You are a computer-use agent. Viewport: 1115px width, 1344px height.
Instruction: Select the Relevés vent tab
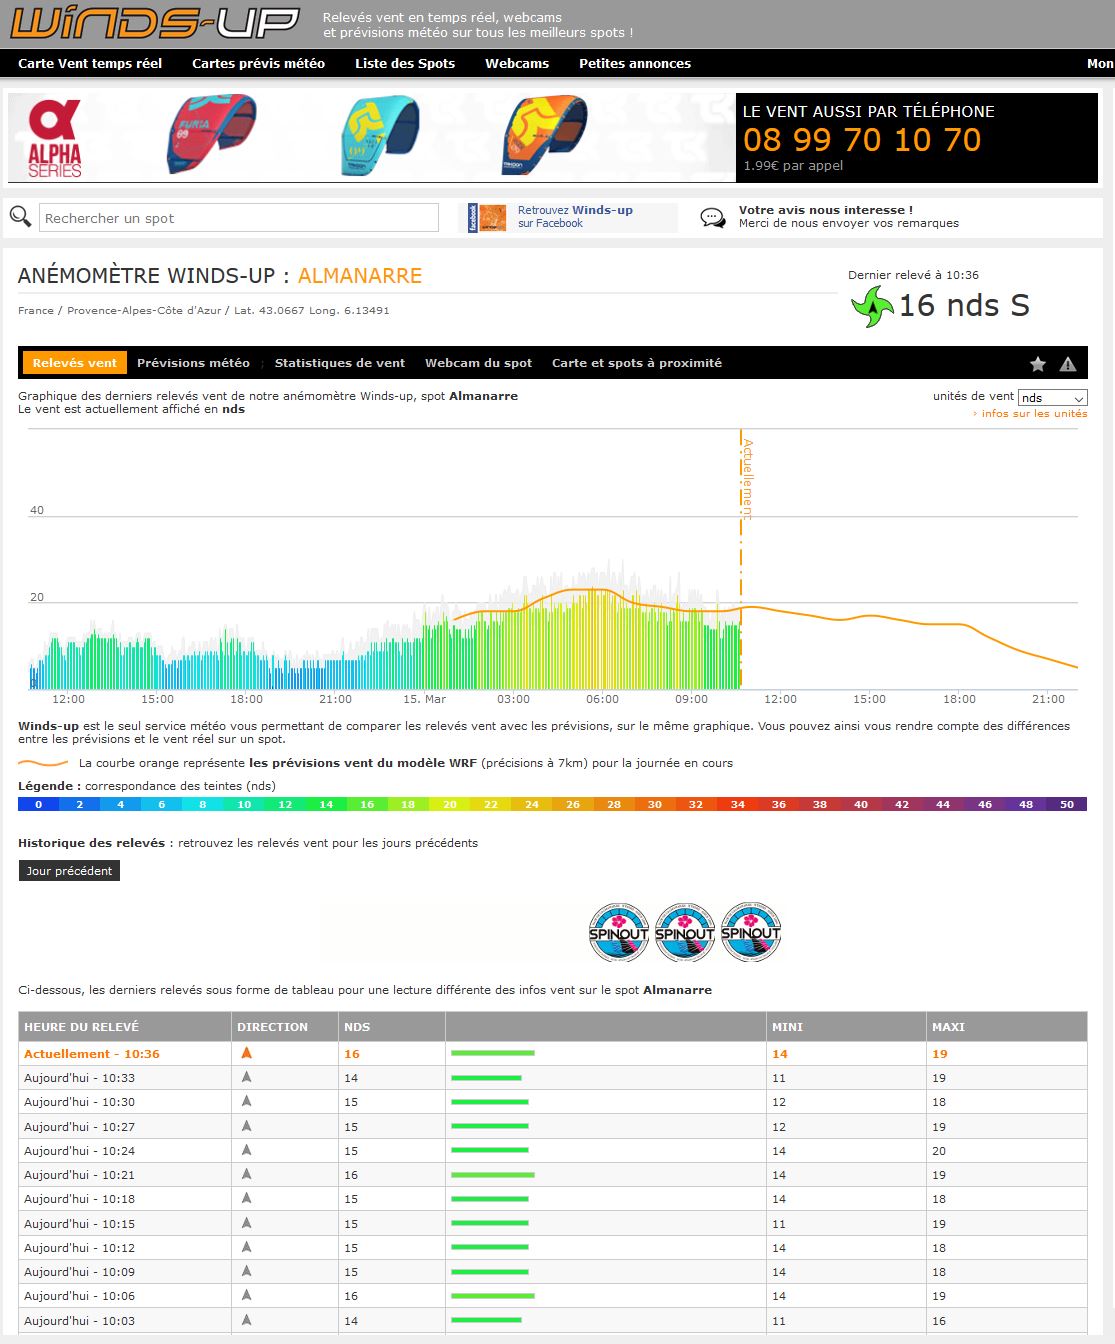[75, 363]
